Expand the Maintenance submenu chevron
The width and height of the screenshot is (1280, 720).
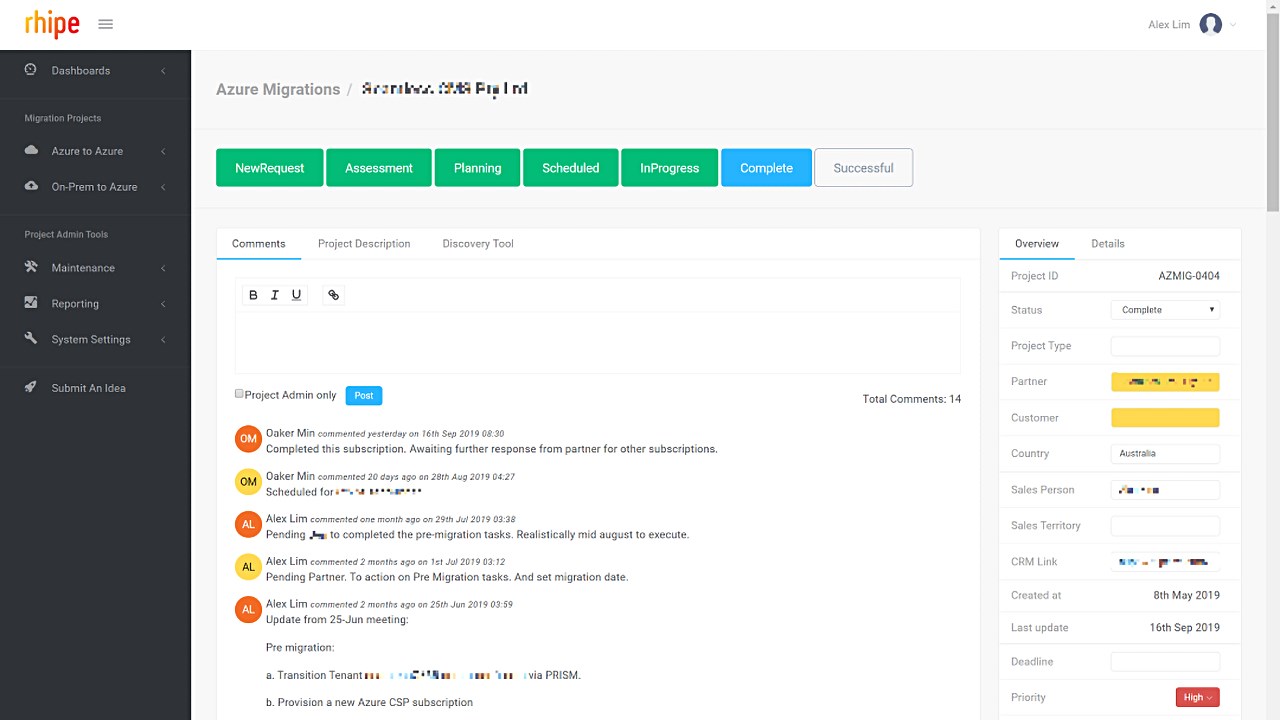163,268
